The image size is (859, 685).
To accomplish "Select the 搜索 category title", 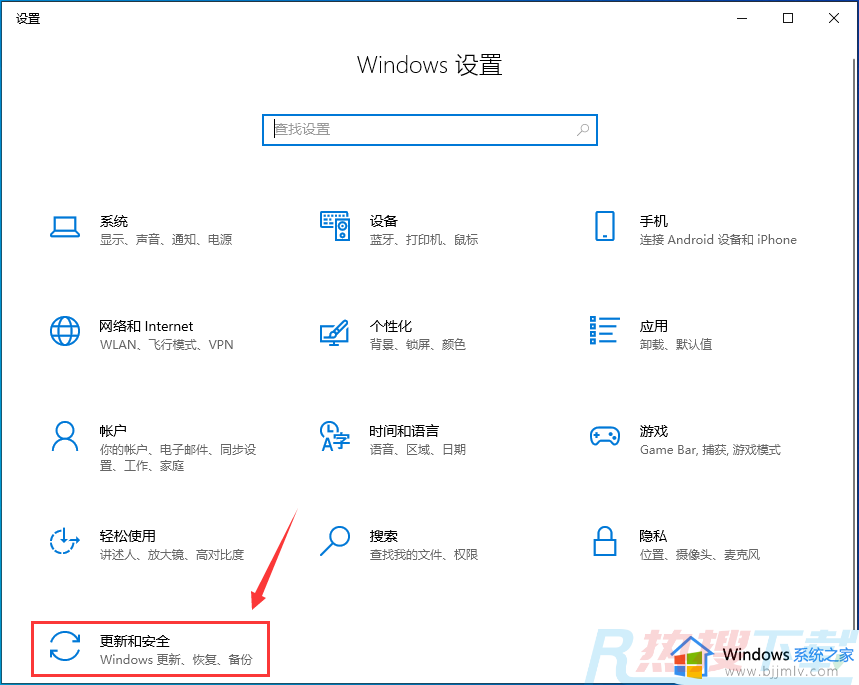I will coord(383,536).
